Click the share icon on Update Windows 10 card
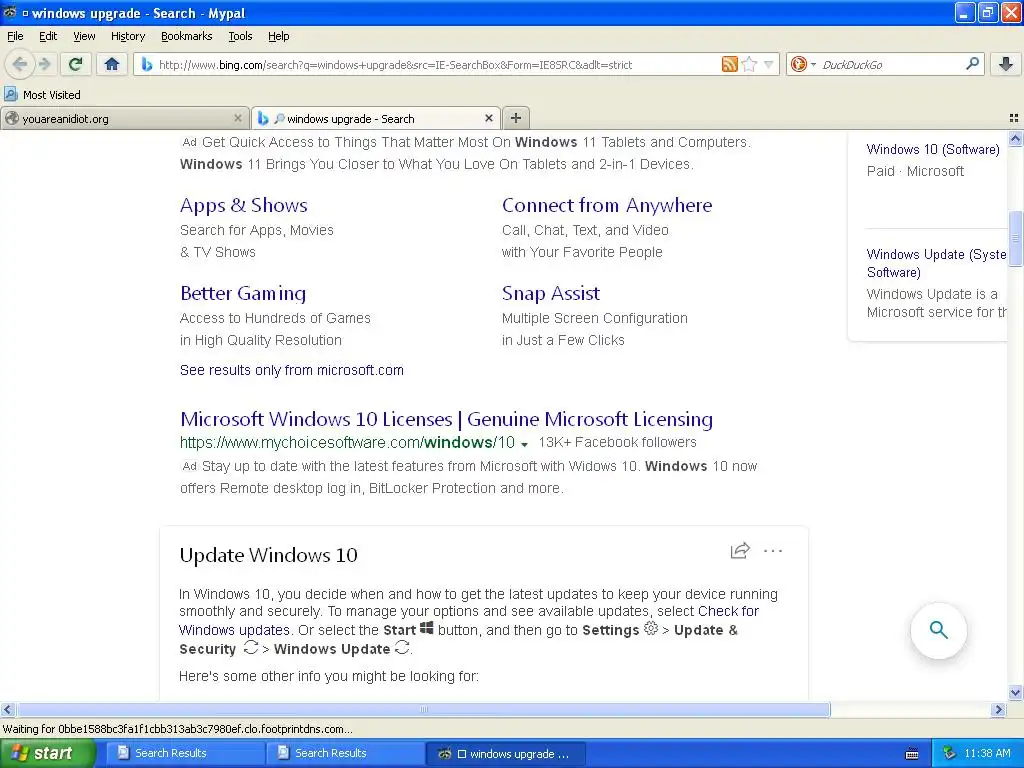 point(740,551)
